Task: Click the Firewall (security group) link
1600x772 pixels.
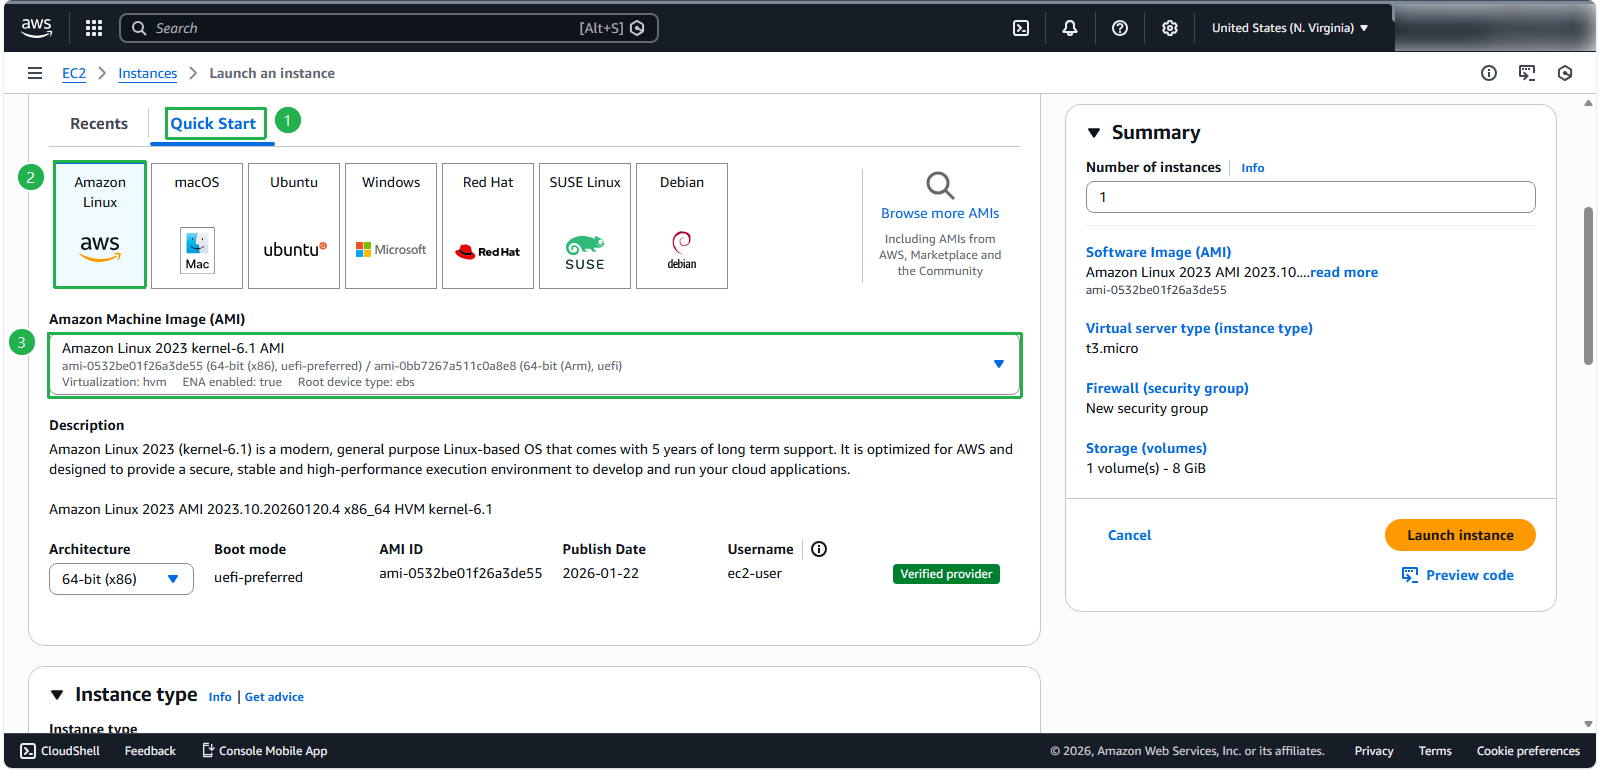Action: (x=1167, y=388)
